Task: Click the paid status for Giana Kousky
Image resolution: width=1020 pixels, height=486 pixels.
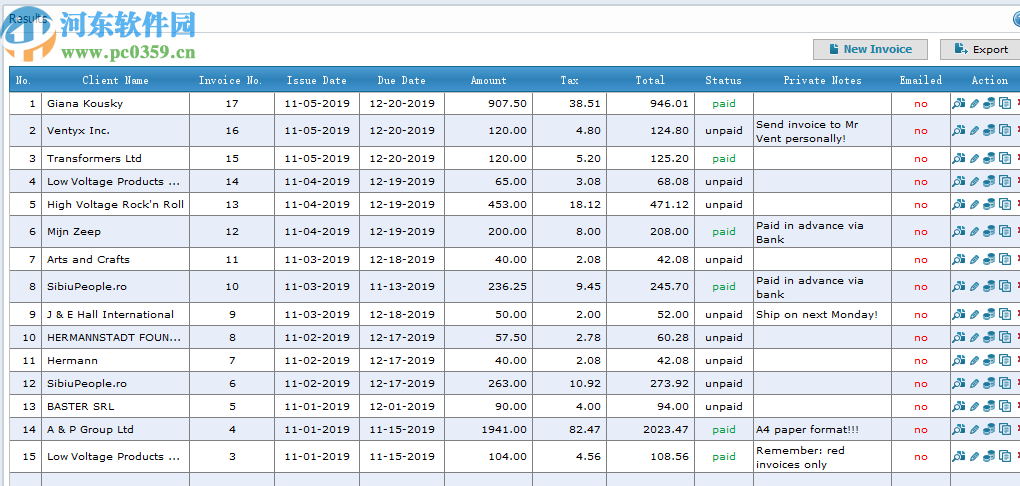Action: 724,103
